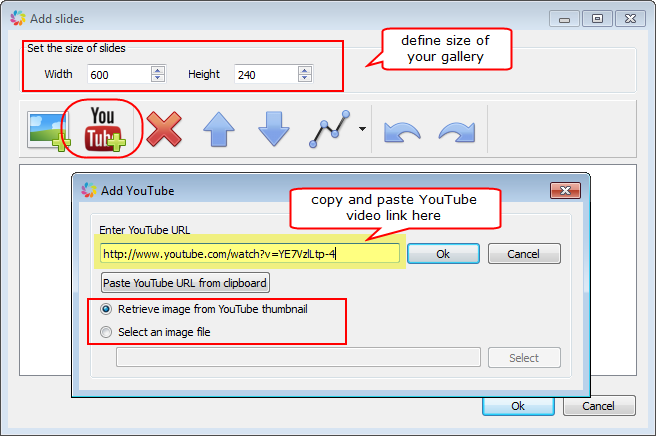The width and height of the screenshot is (656, 436).
Task: Delete slide with the red X icon
Action: [164, 129]
